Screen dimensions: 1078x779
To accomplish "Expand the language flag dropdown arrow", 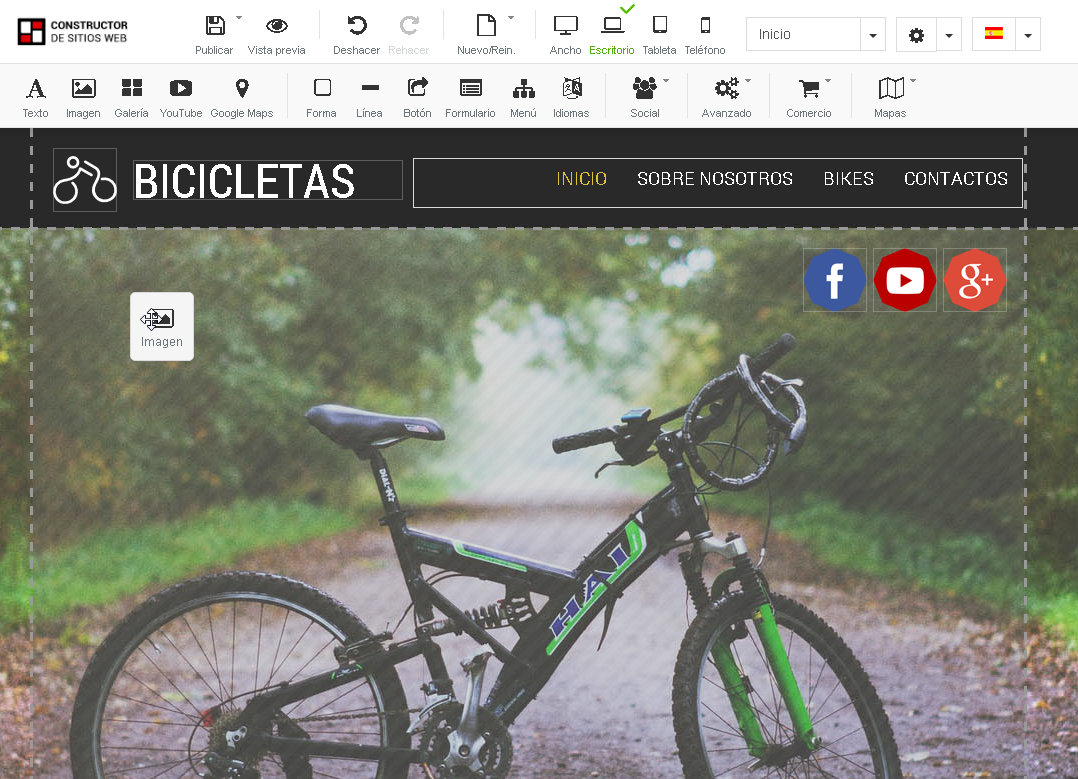I will click(x=1028, y=35).
